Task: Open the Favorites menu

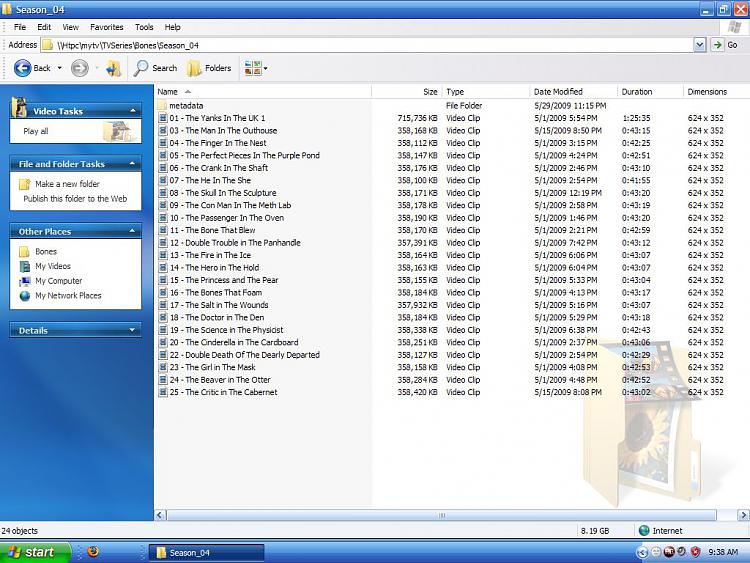Action: point(107,27)
